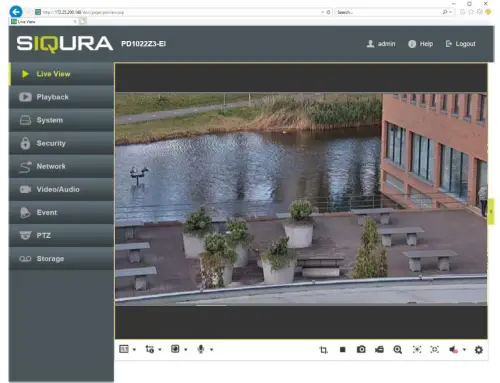Viewport: 500px width, 383px height.
Task: Select the Live View browser tab
Action: [x=42, y=22]
